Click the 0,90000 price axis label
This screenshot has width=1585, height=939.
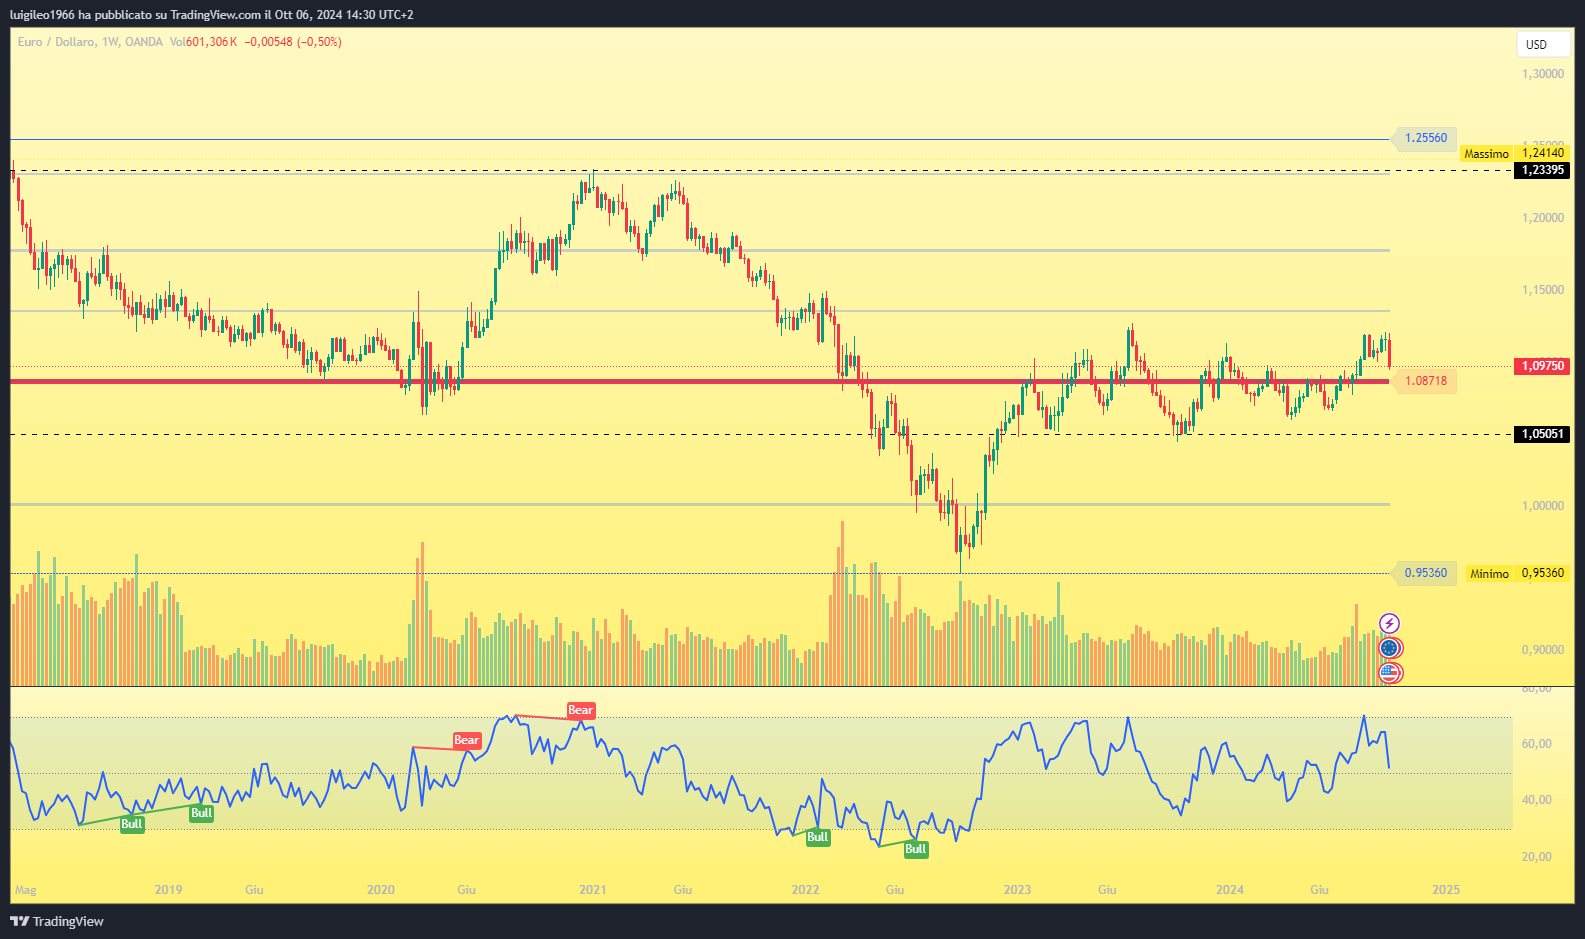tap(1543, 650)
